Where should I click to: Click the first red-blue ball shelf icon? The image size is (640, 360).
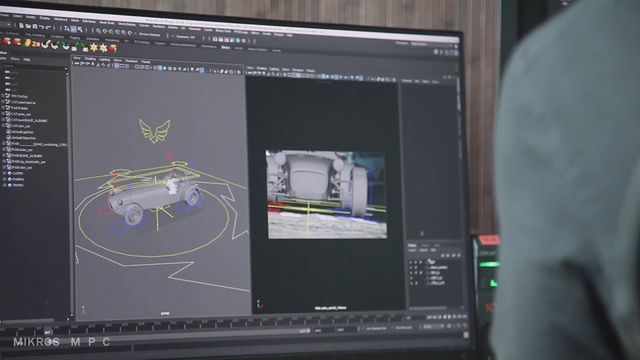(6, 41)
